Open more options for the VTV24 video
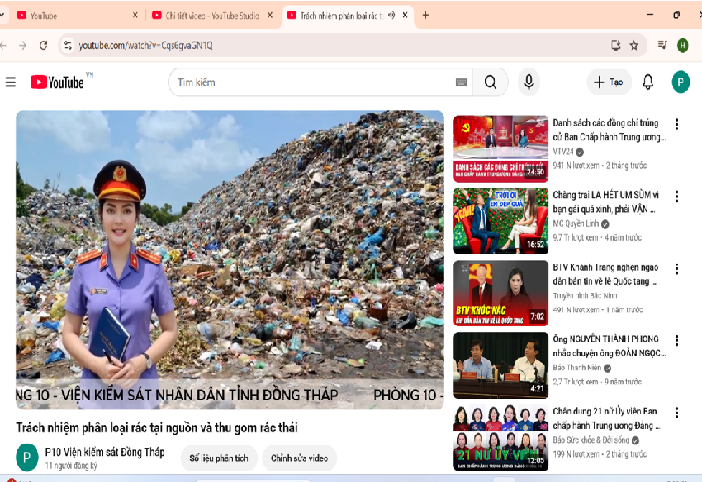The height and width of the screenshot is (482, 702). [x=677, y=125]
